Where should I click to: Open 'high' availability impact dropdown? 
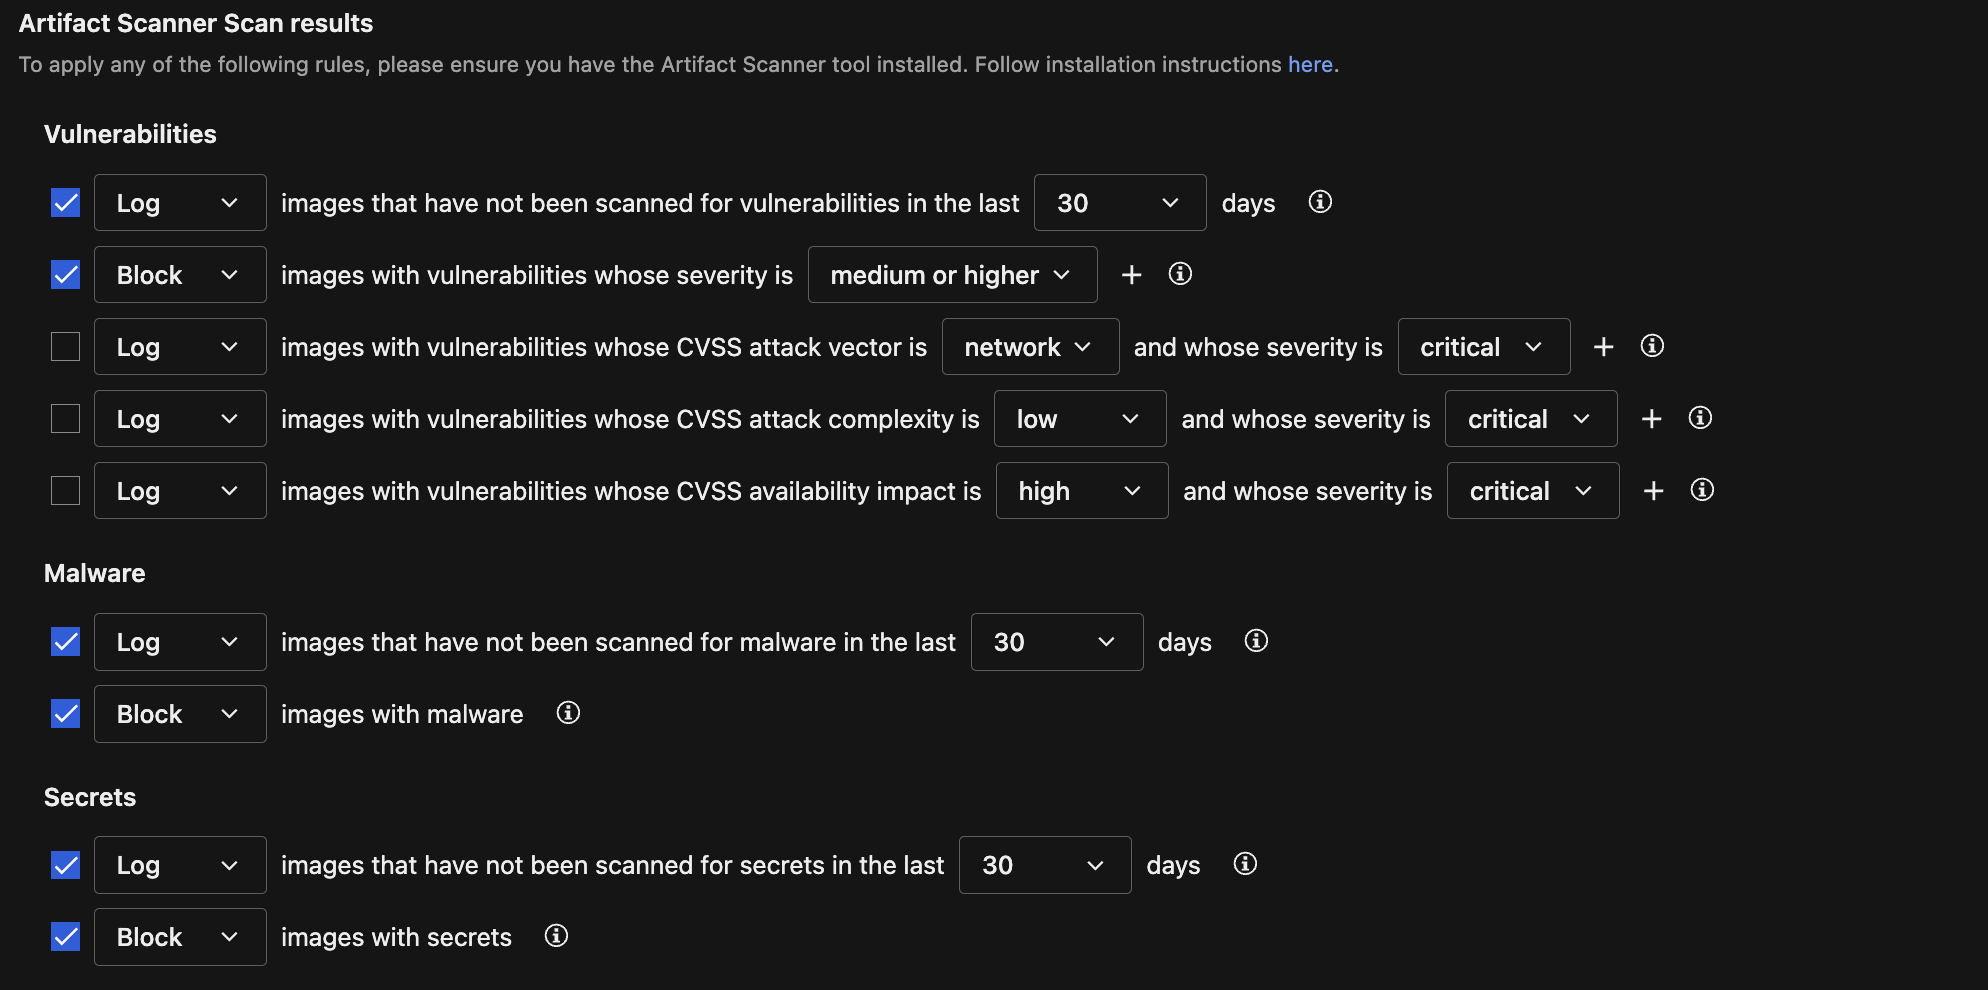(x=1082, y=491)
